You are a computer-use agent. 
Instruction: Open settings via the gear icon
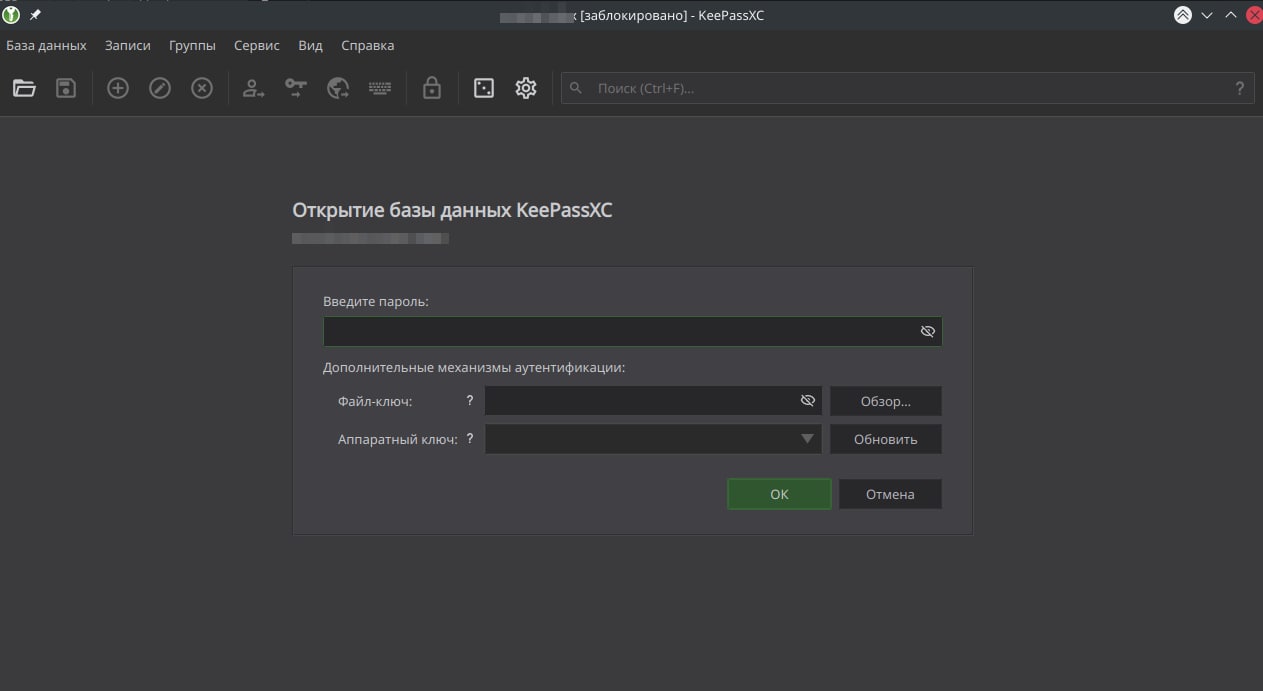(x=526, y=88)
